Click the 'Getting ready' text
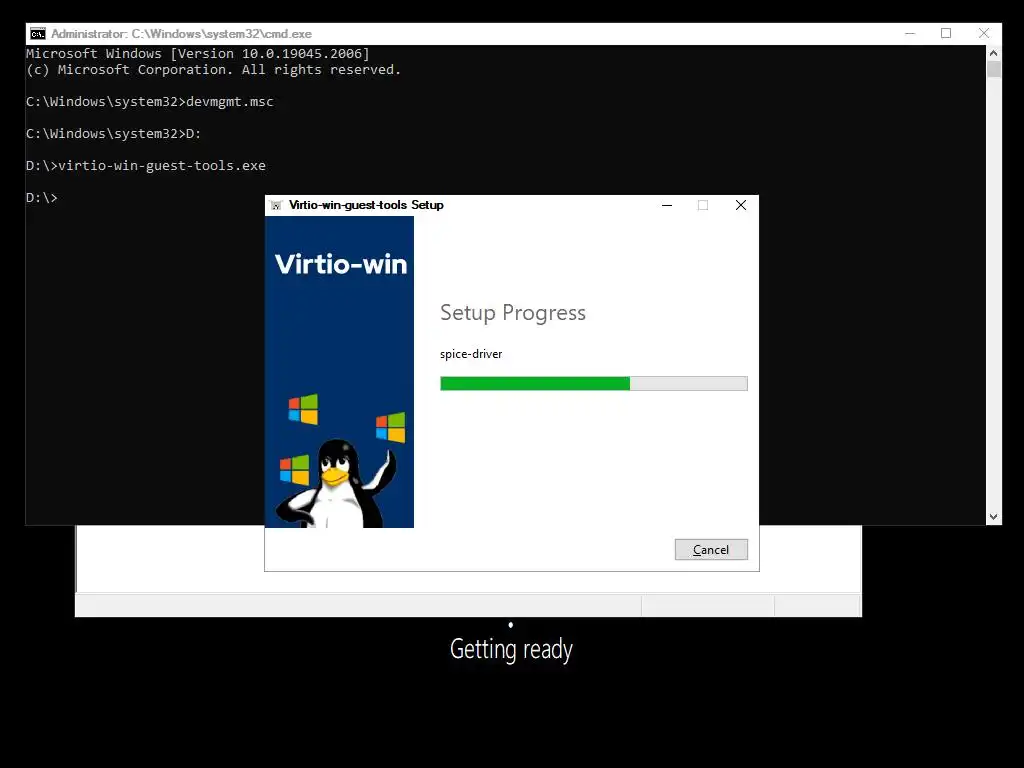1024x768 pixels. tap(511, 649)
